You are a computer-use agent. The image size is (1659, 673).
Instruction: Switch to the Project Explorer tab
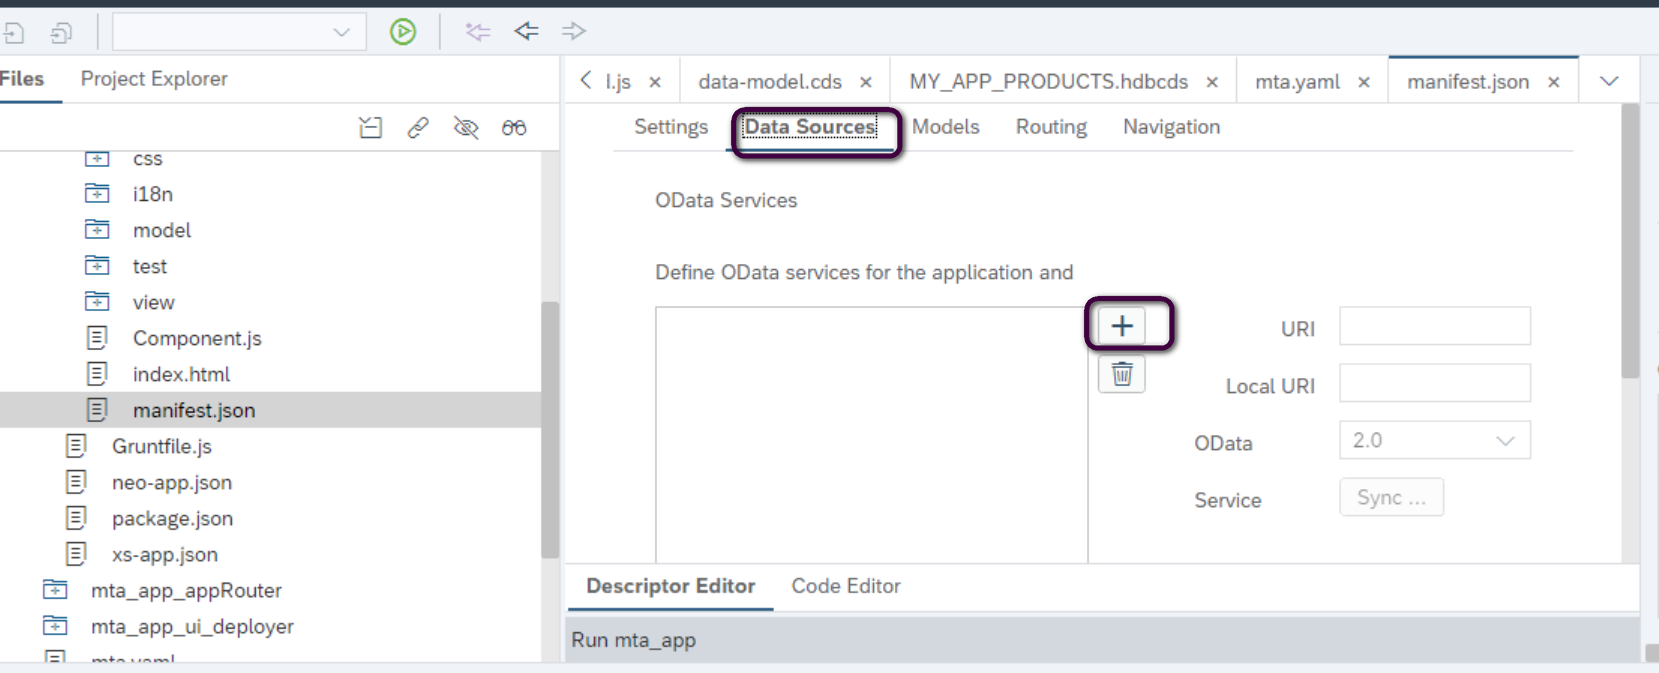(154, 79)
